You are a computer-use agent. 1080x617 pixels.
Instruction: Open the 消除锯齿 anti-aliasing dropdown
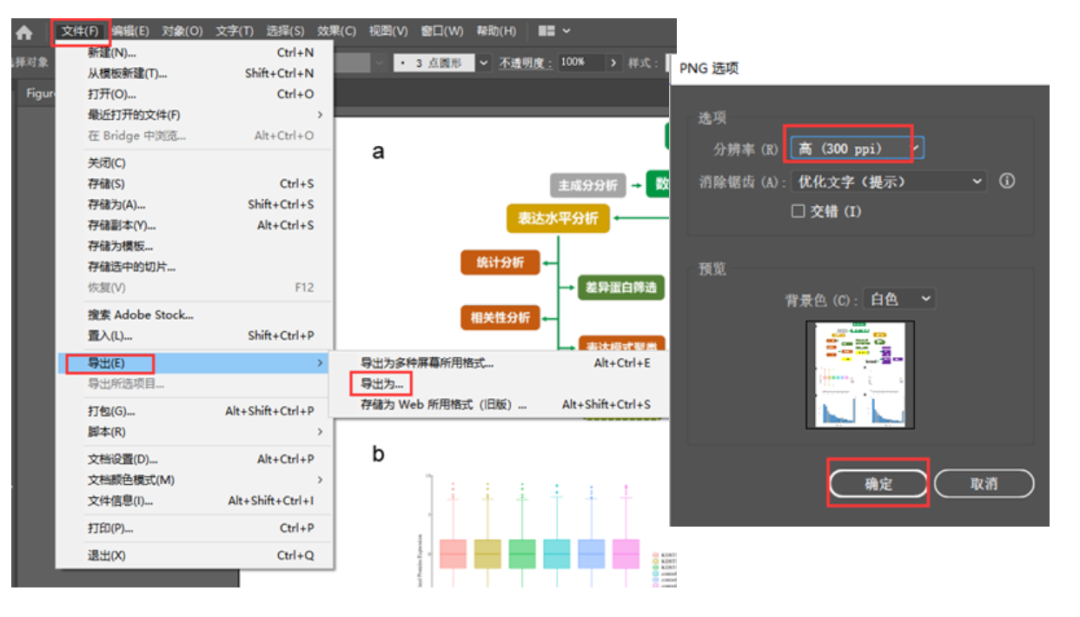click(889, 182)
